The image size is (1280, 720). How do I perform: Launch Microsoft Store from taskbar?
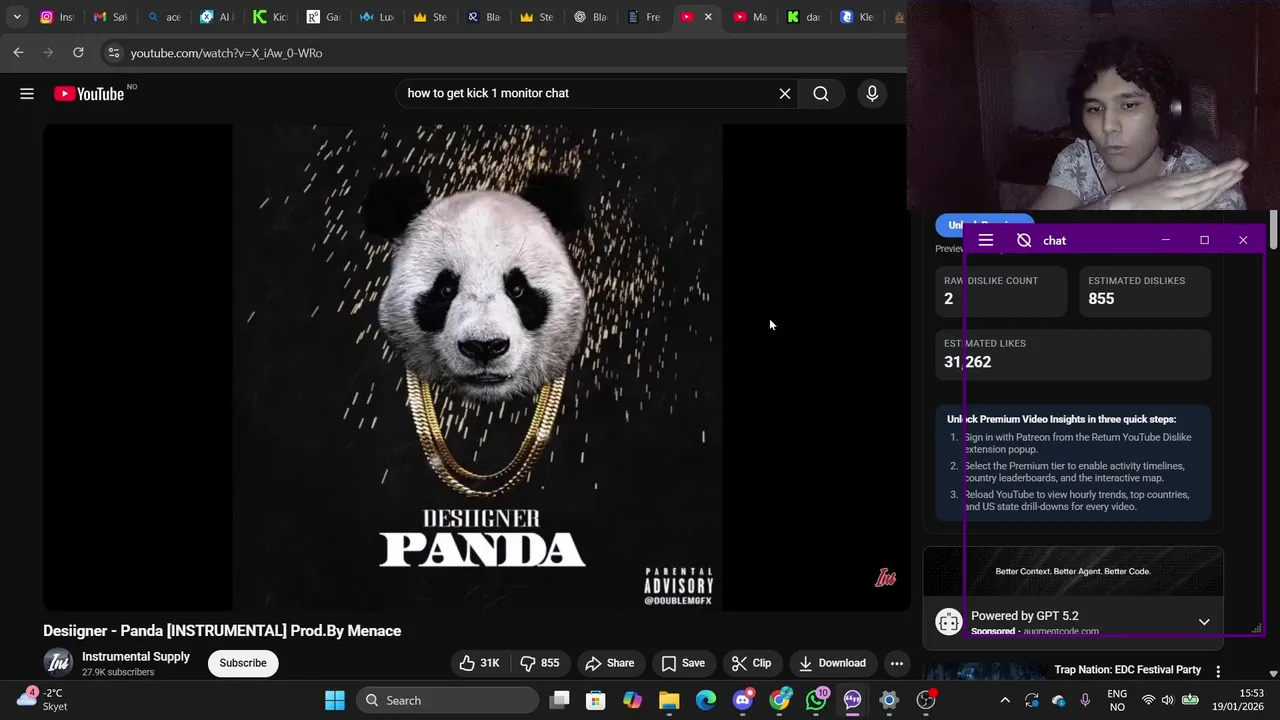click(x=596, y=700)
